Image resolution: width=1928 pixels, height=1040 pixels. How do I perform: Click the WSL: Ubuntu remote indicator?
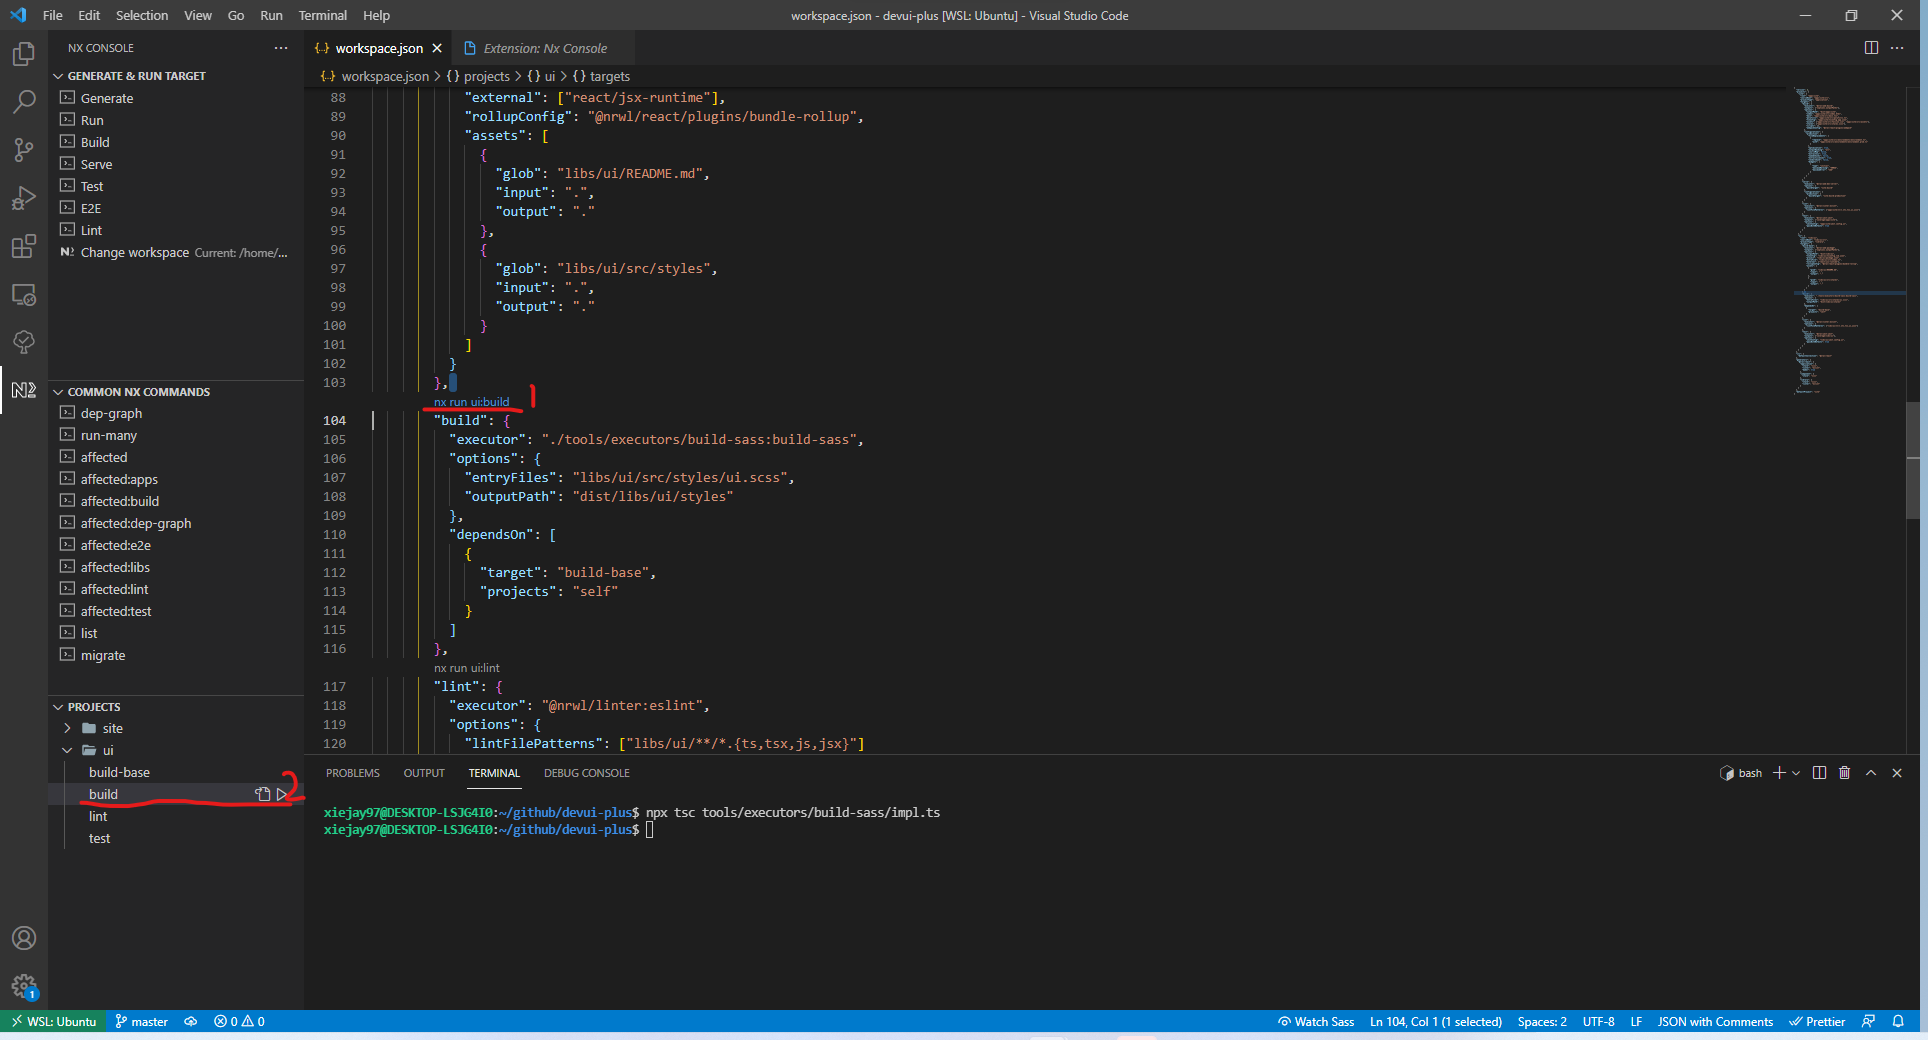point(54,1021)
